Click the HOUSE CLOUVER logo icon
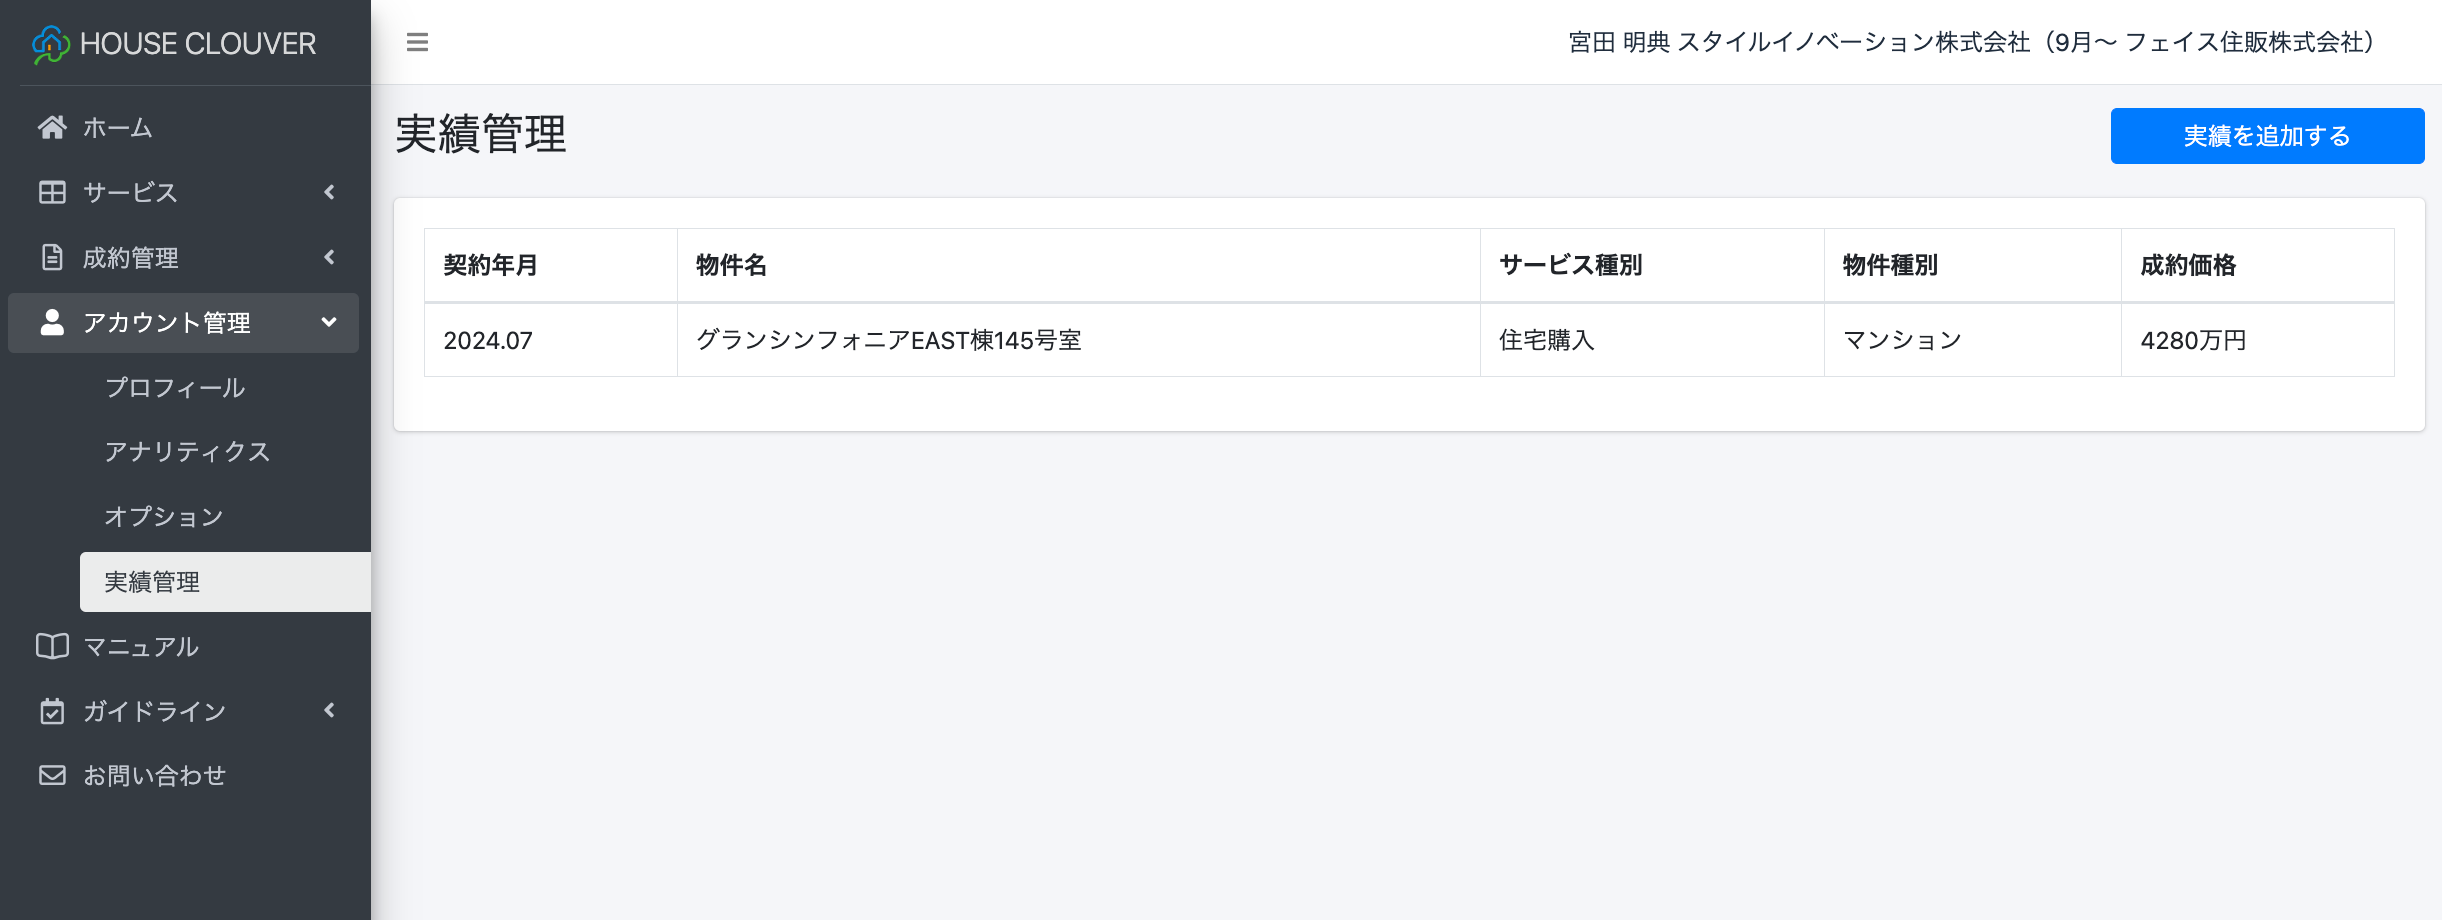This screenshot has height=920, width=2442. pos(50,44)
